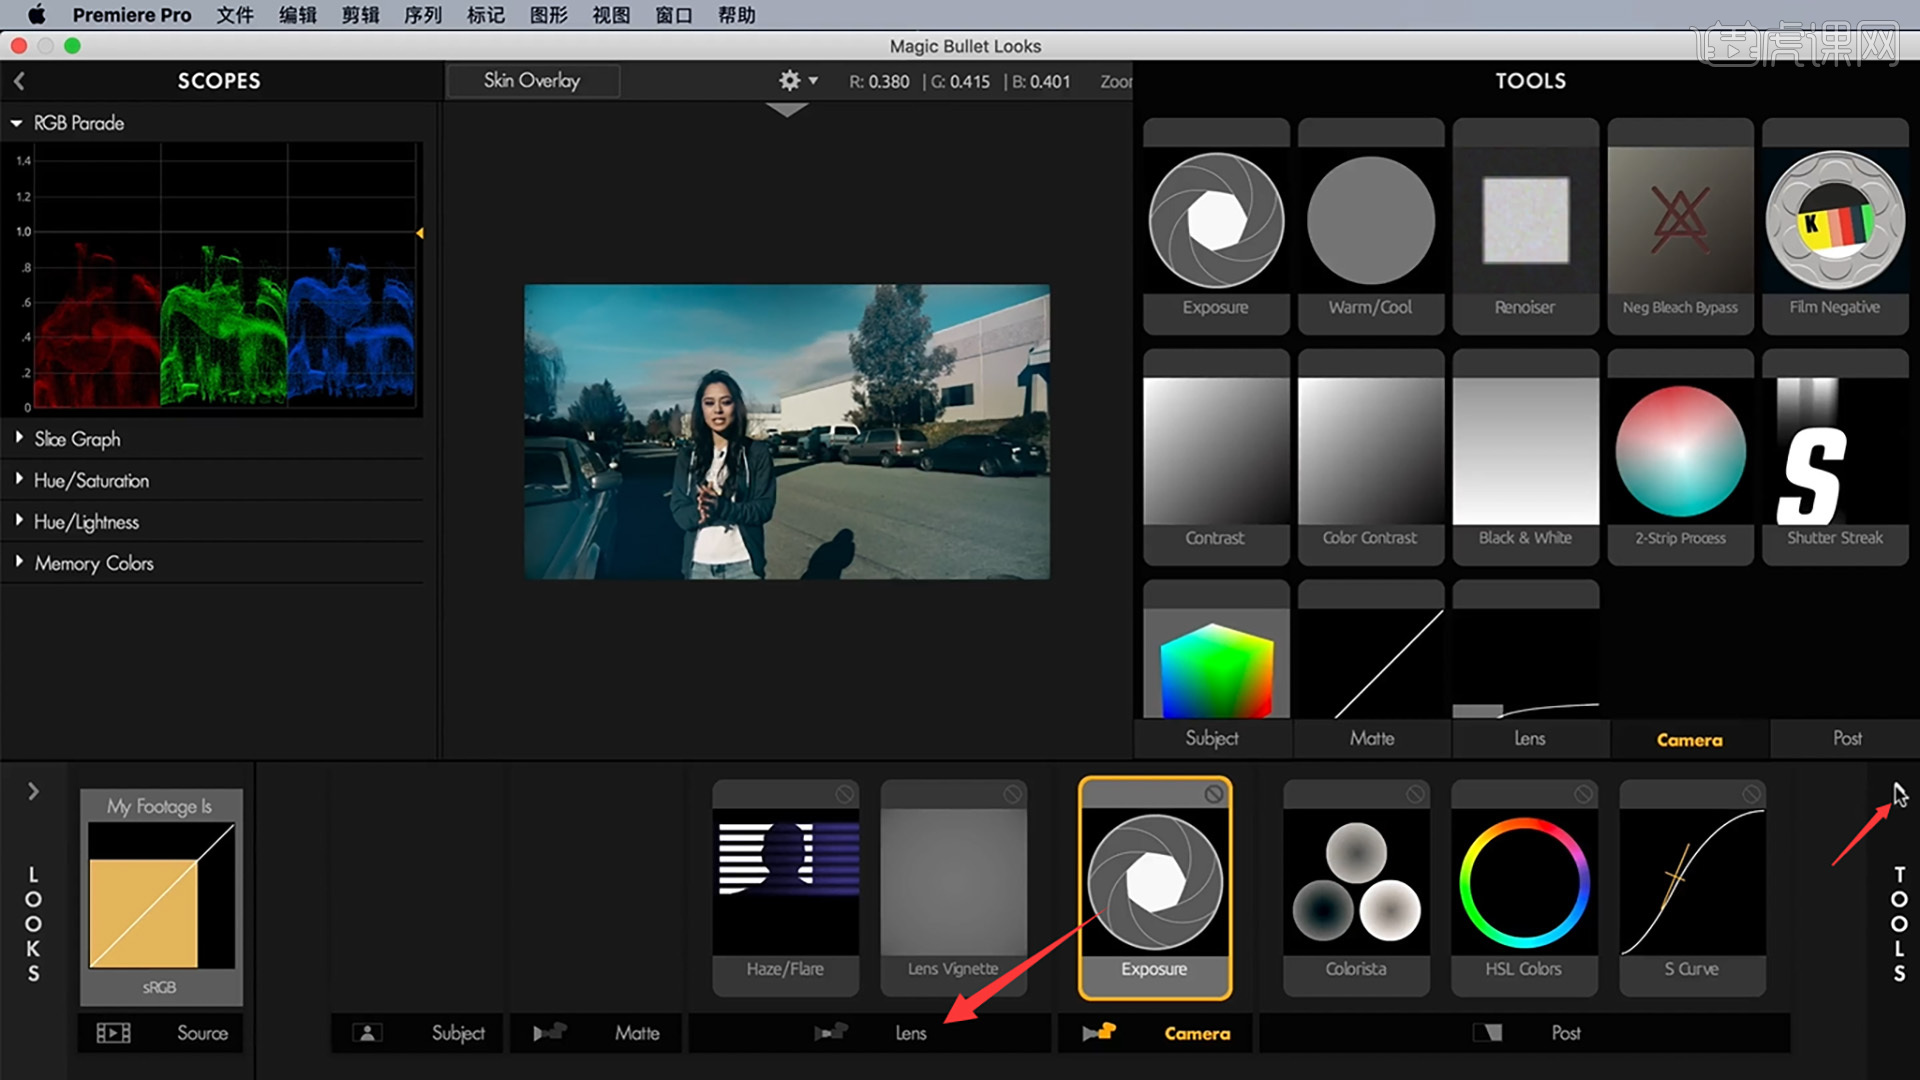
Task: Expand the Slice Graph scope
Action: coord(19,438)
